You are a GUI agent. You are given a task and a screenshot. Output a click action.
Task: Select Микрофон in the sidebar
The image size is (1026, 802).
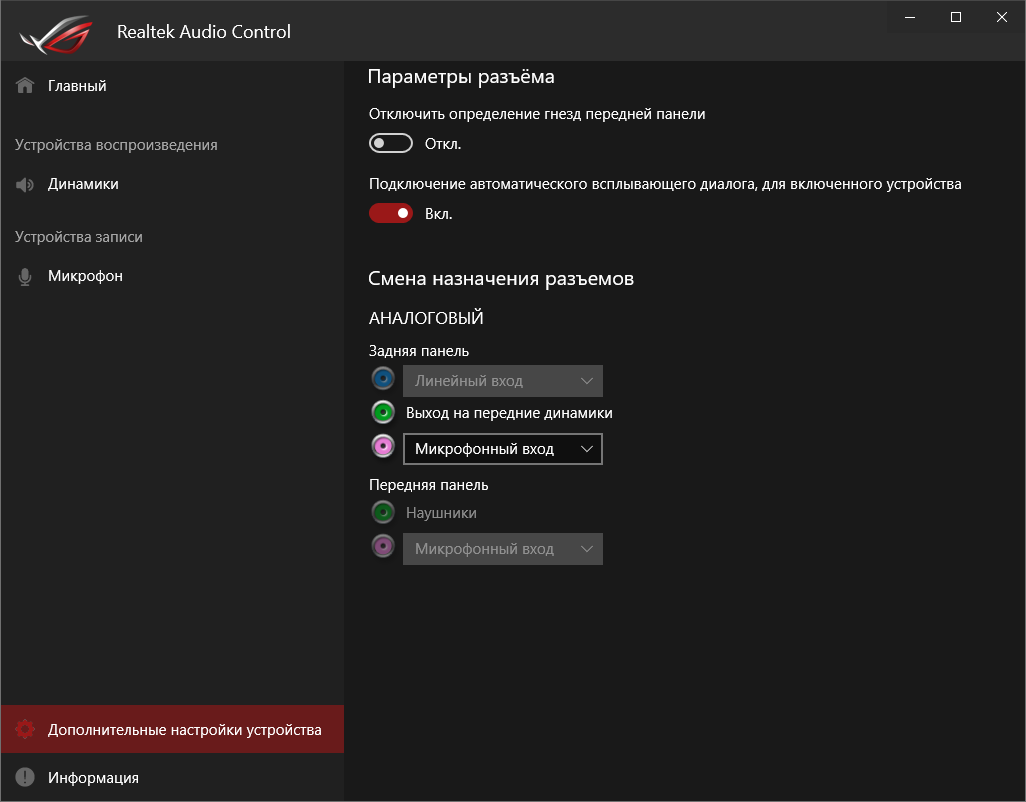click(173, 276)
